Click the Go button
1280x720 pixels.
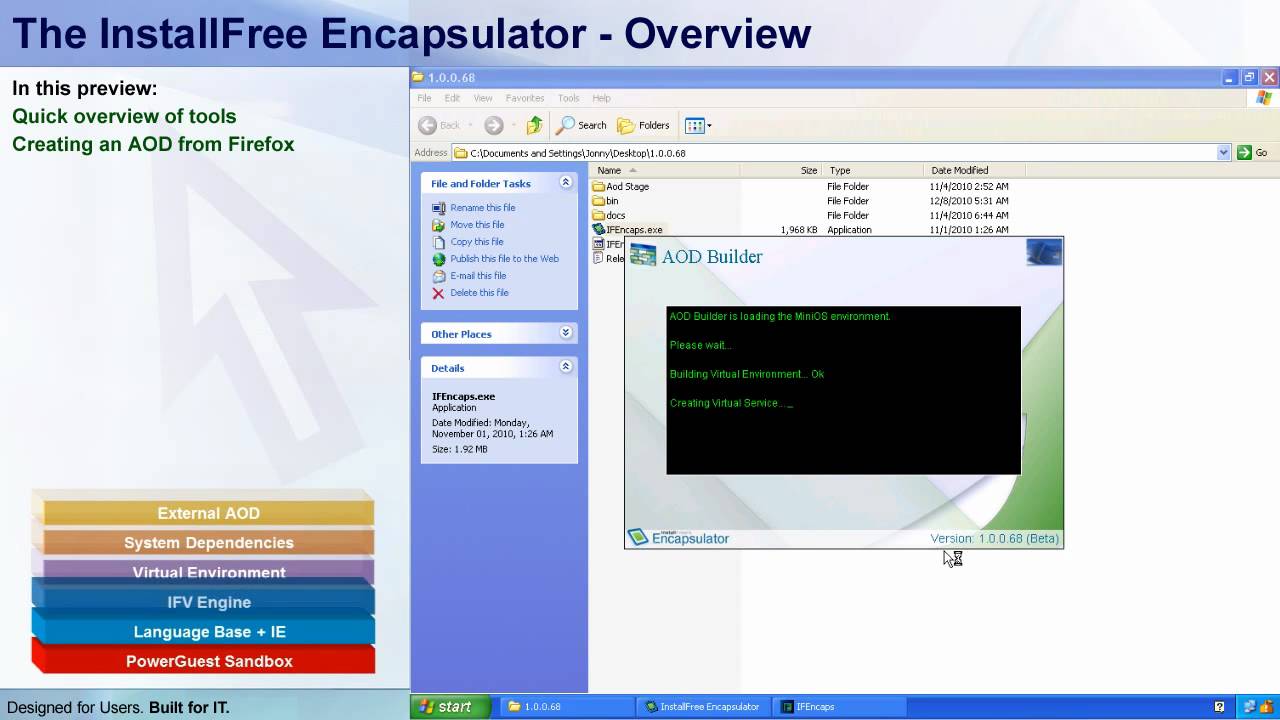tap(1252, 153)
